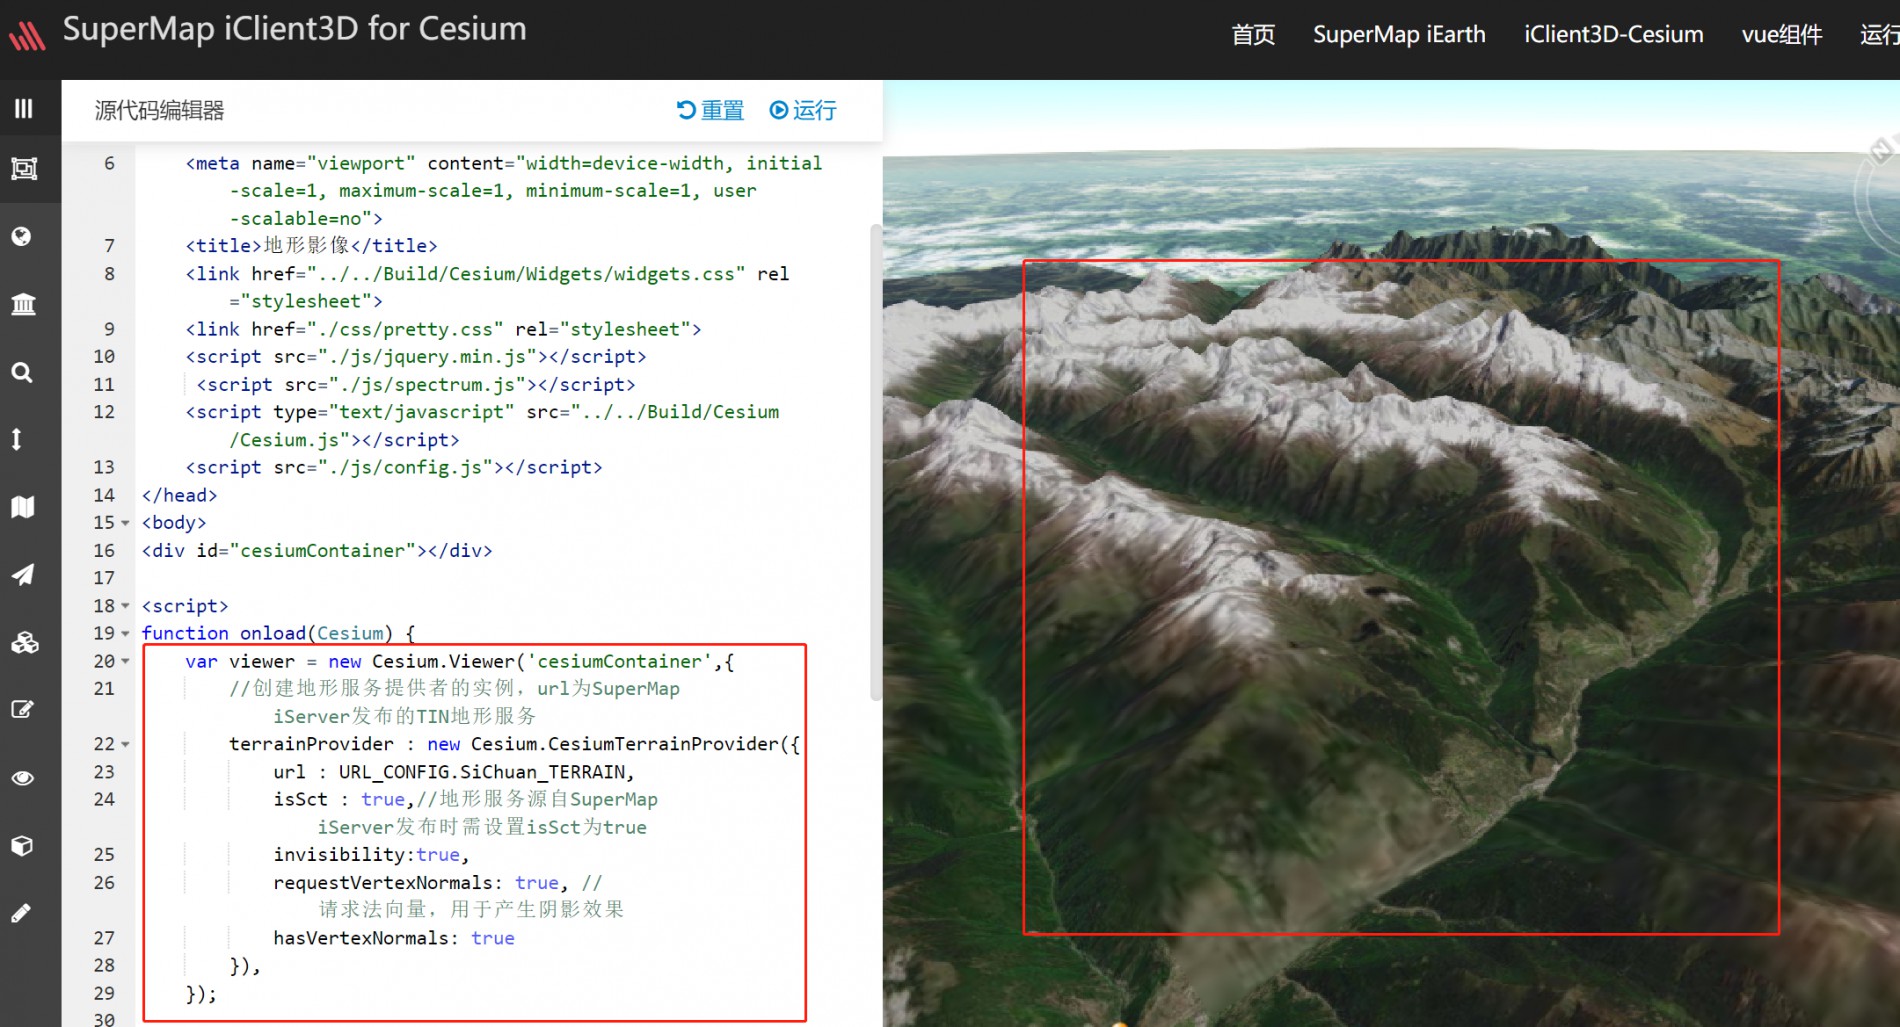This screenshot has width=1900, height=1027.
Task: Select the single cube icon in the sidebar
Action: click(x=22, y=845)
